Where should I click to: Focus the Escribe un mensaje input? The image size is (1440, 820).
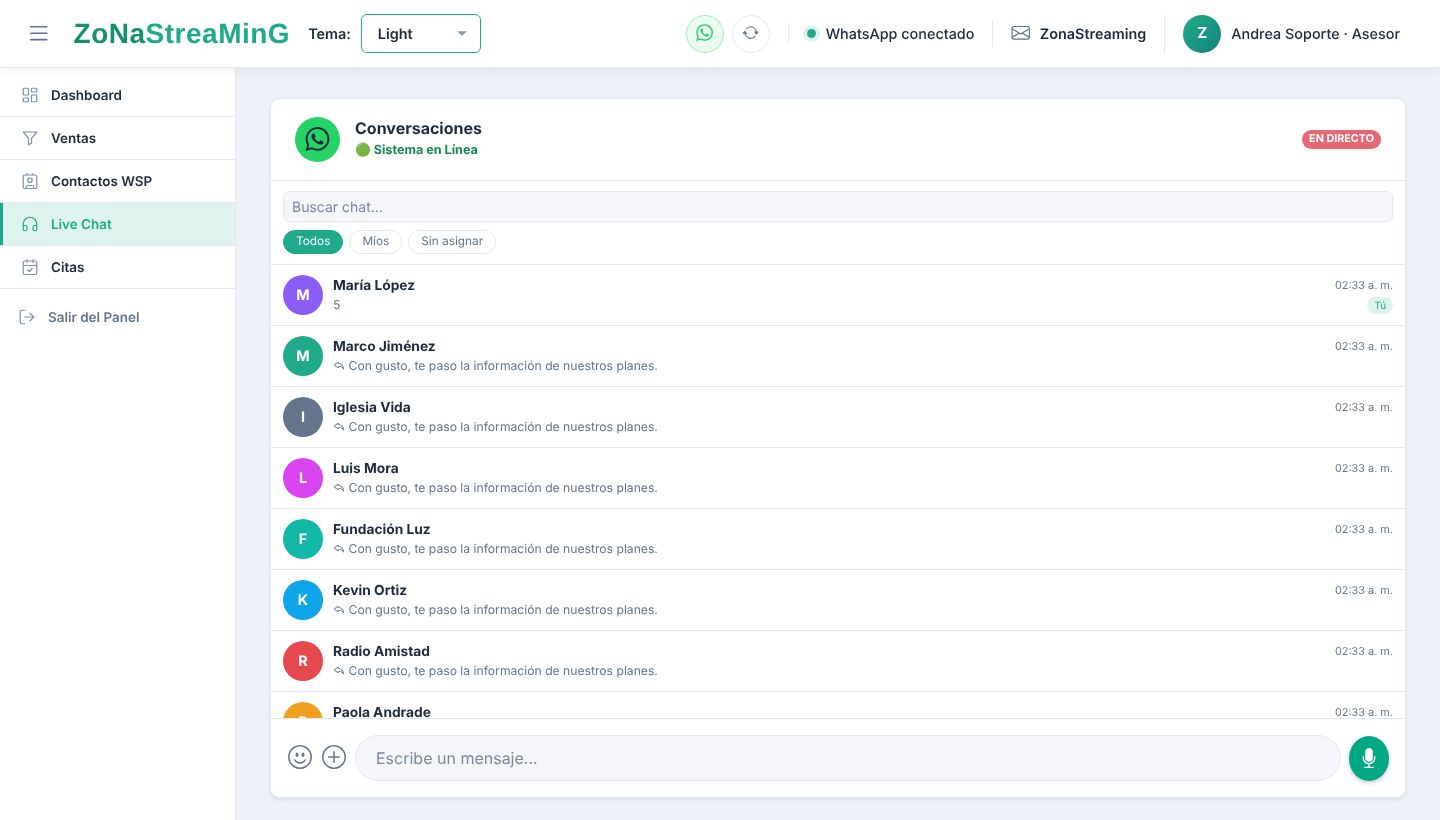847,758
